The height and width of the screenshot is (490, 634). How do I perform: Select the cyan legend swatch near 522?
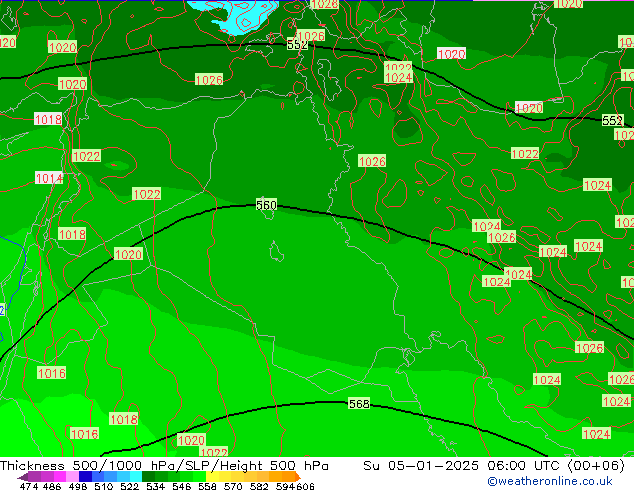click(136, 476)
